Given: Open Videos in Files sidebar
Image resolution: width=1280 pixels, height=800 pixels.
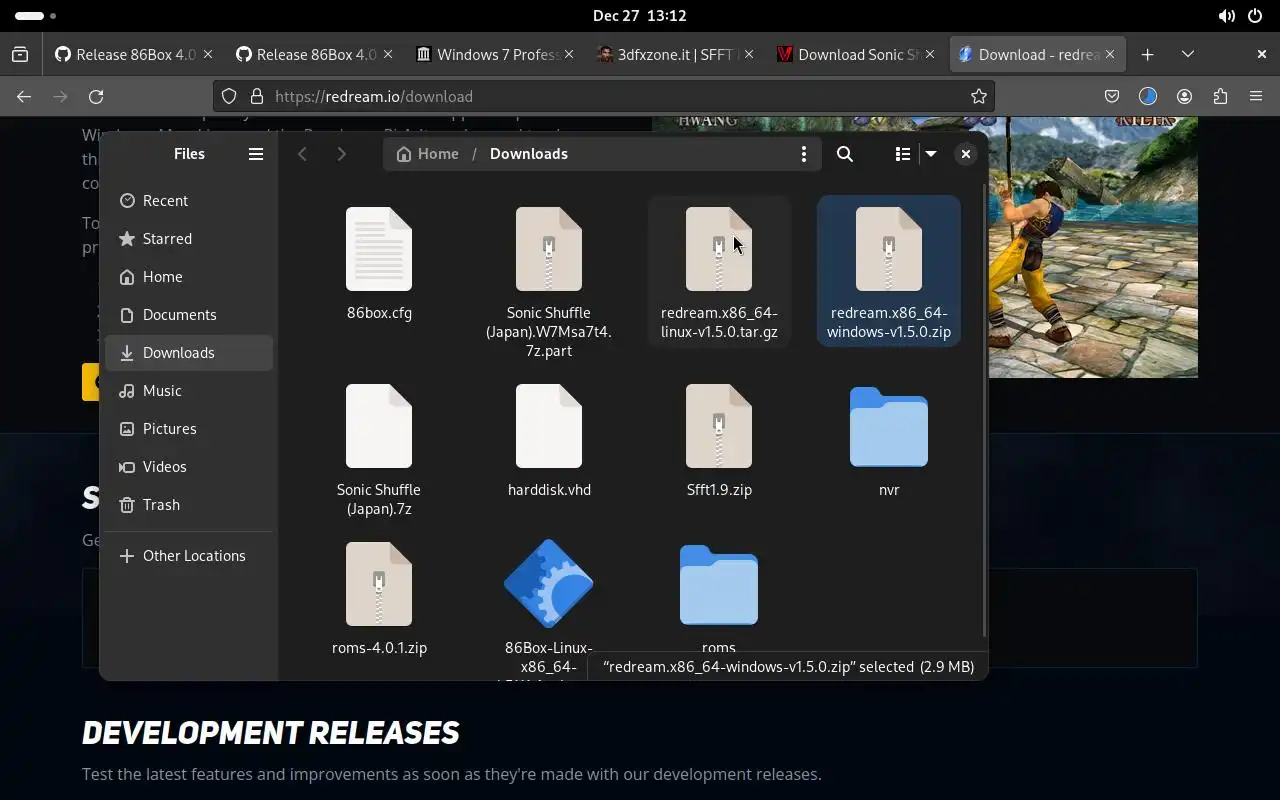Looking at the screenshot, I should [189, 467].
